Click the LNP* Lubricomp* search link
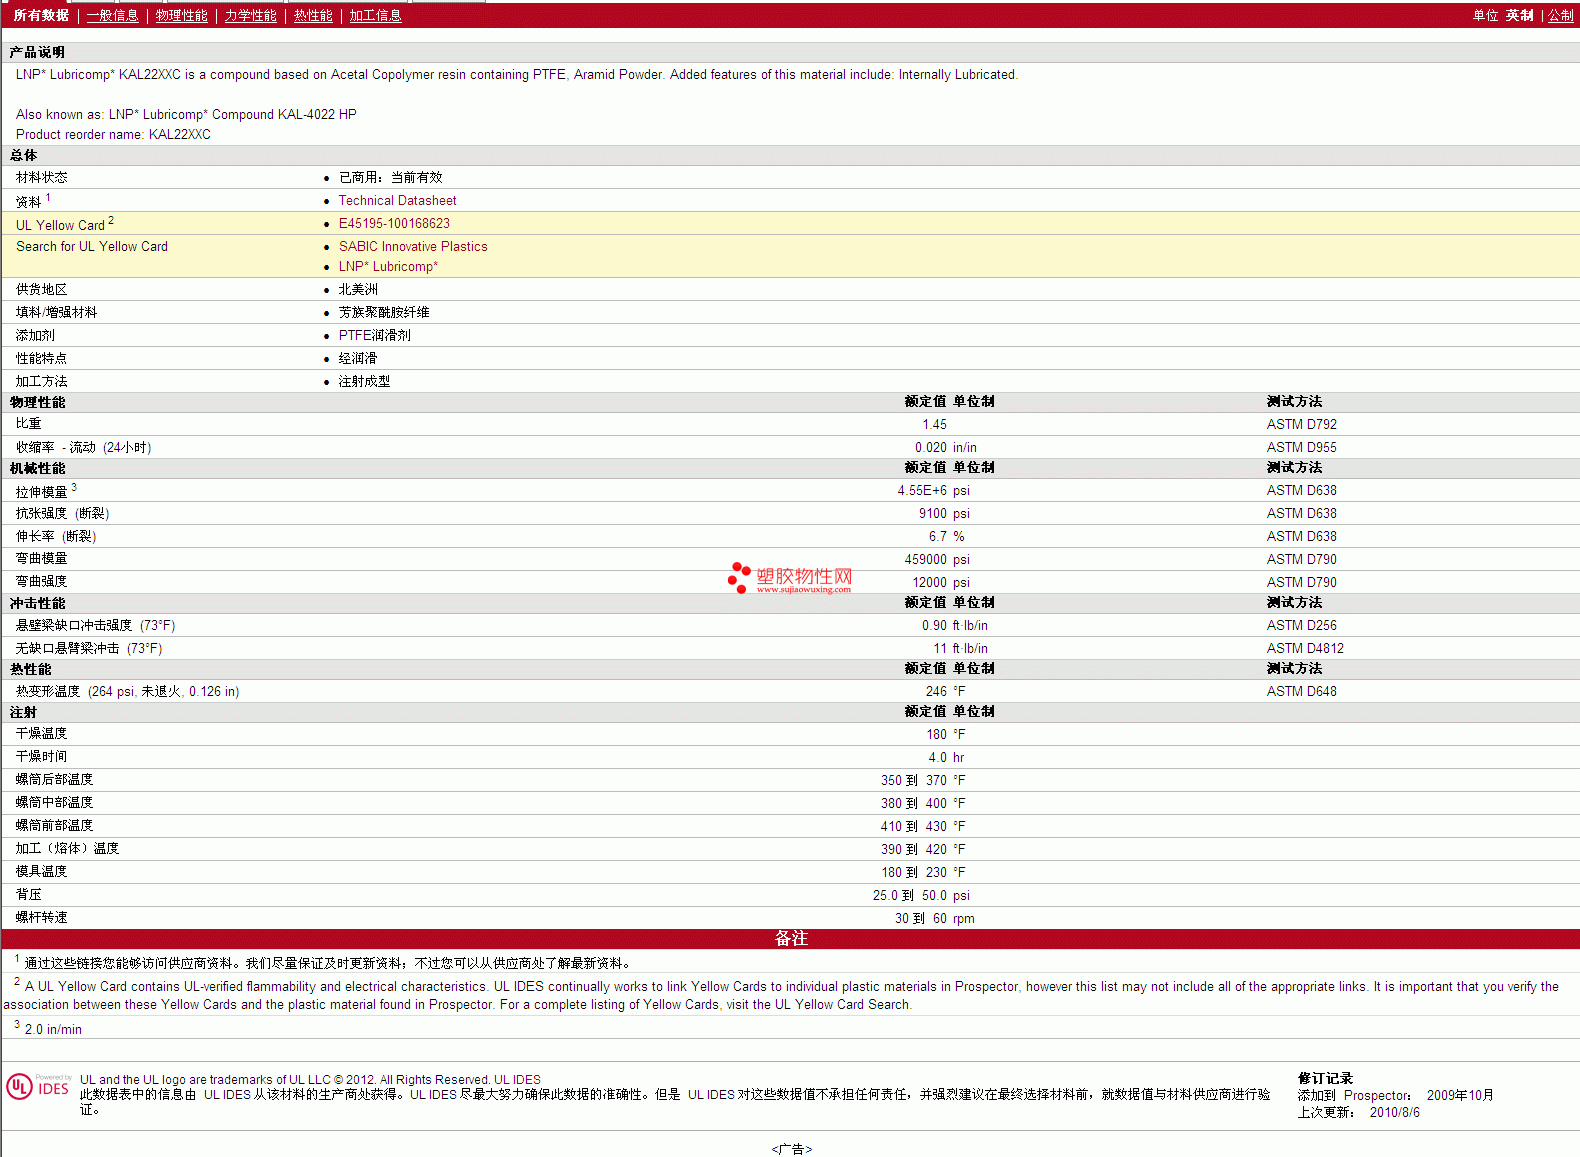Image resolution: width=1580 pixels, height=1157 pixels. click(x=388, y=267)
